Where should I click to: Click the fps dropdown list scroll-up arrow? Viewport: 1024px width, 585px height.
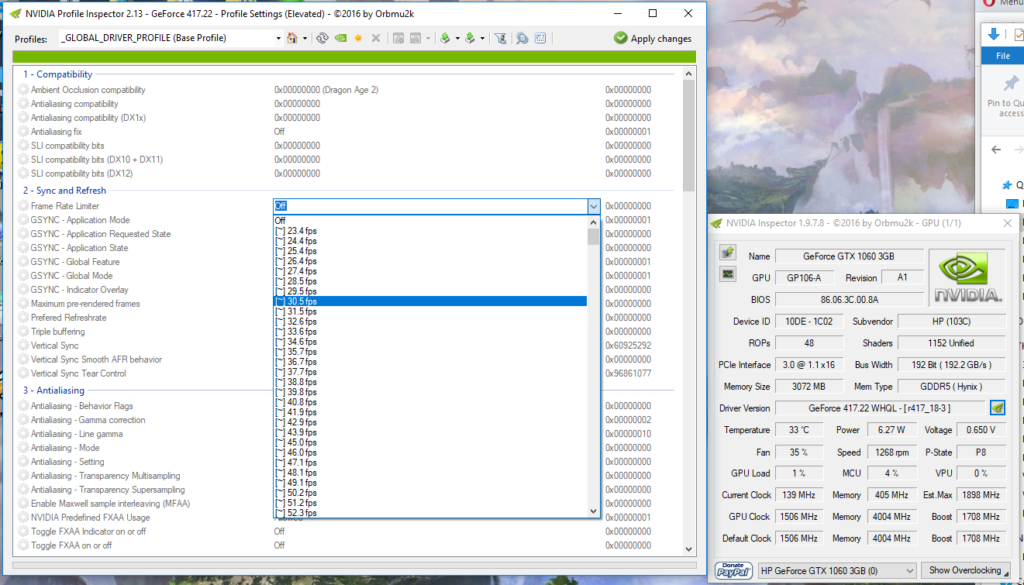593,221
